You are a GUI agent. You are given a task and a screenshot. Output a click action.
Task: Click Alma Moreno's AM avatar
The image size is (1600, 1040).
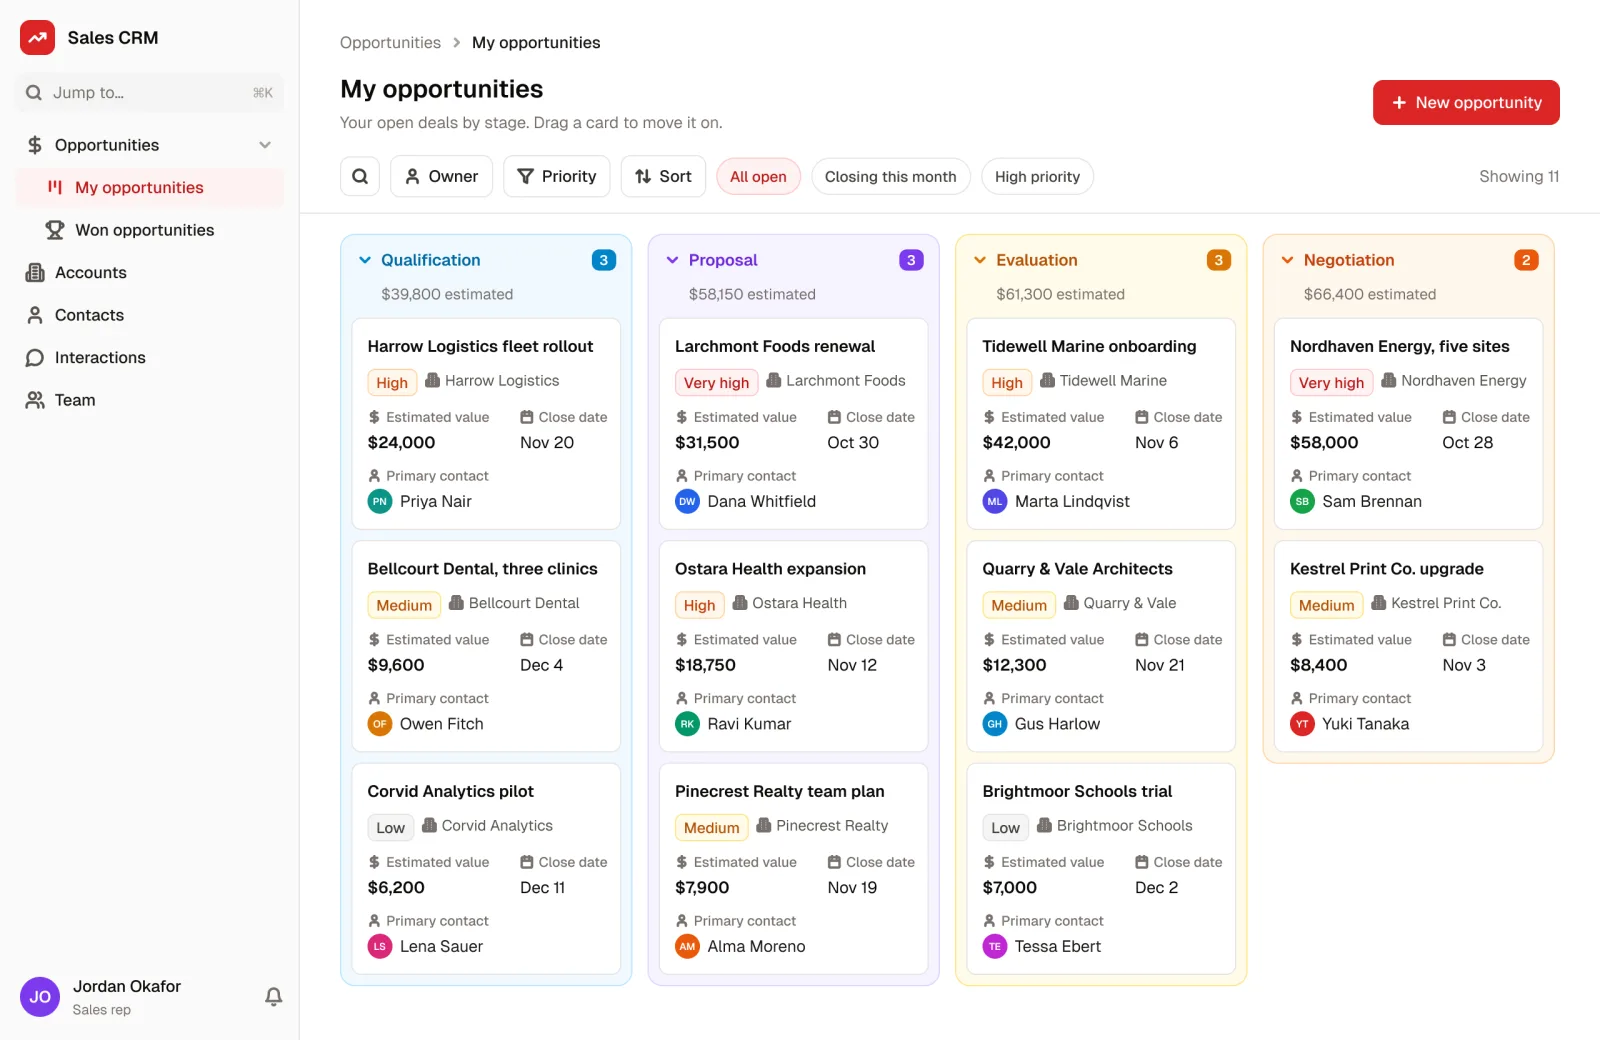coord(687,946)
